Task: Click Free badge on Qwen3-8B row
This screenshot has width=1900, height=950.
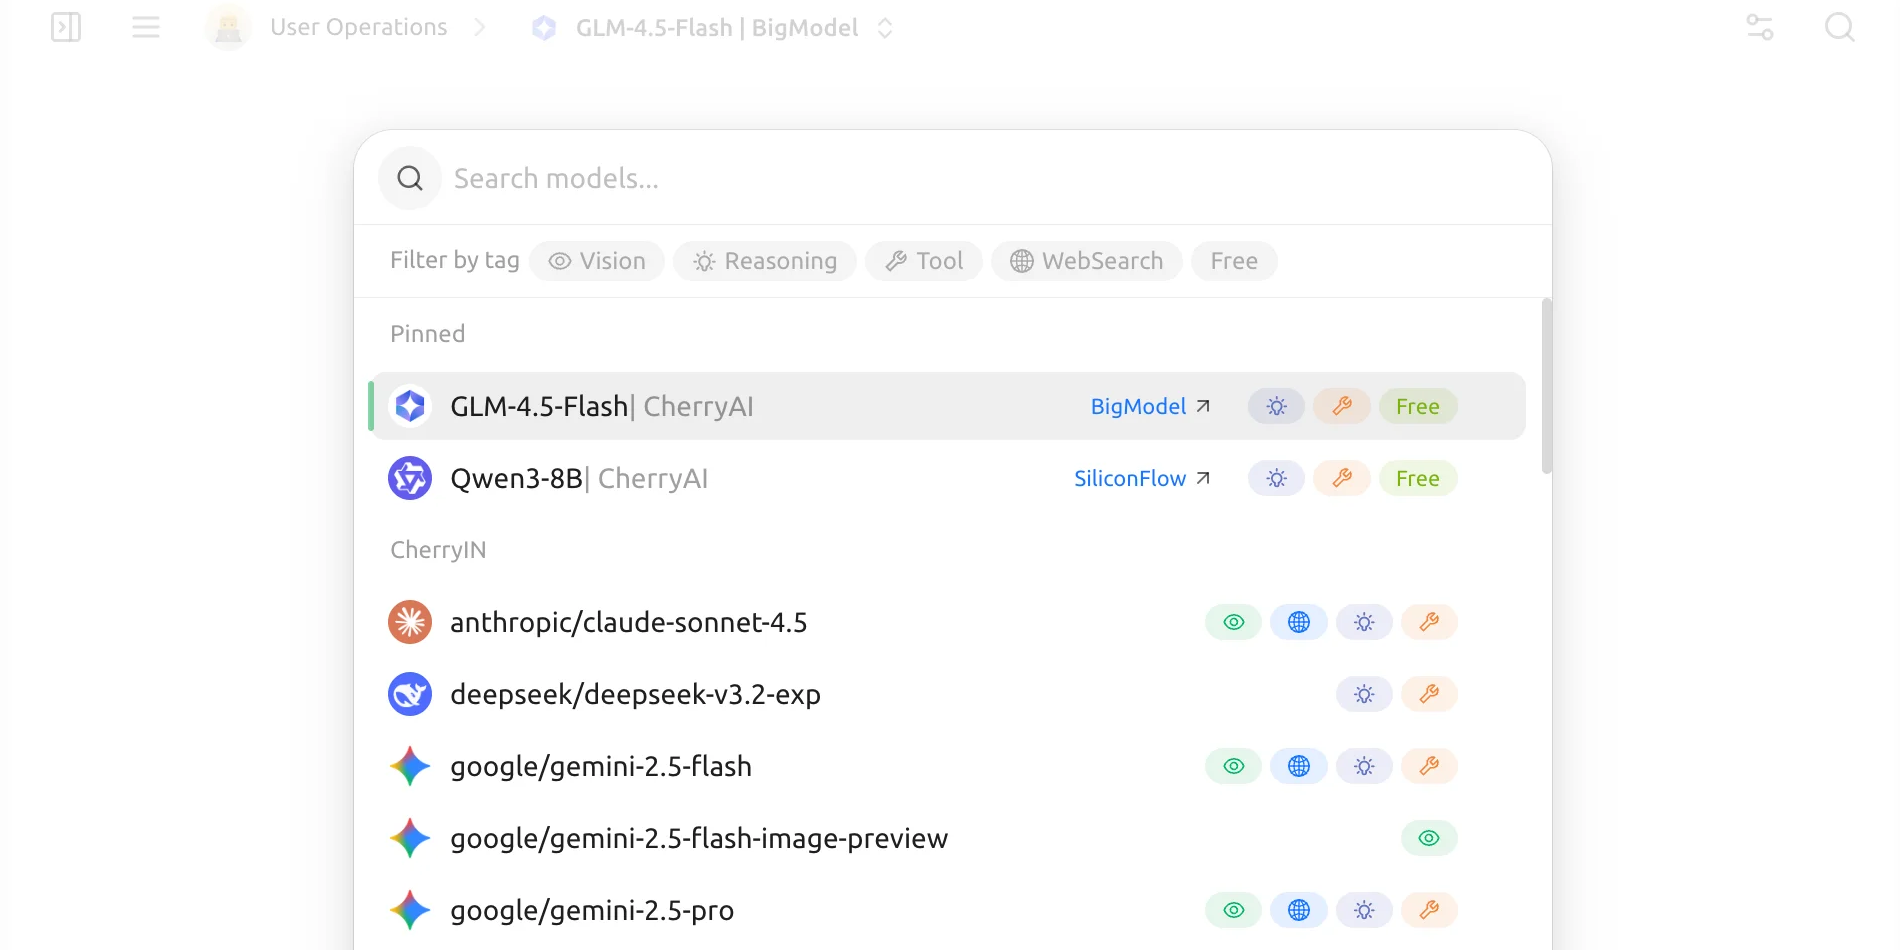Action: [1418, 478]
